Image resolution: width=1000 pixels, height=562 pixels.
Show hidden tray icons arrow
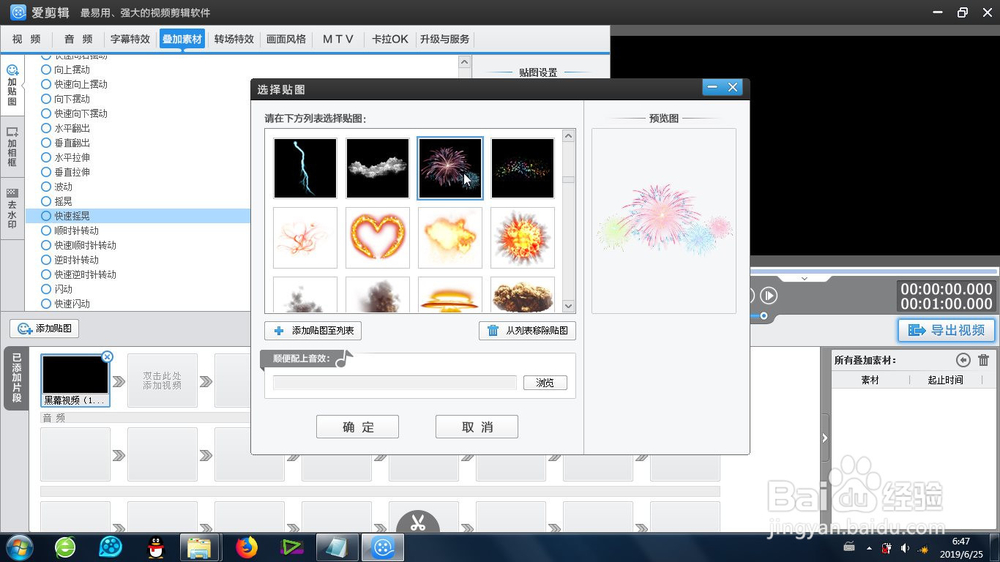click(x=869, y=548)
